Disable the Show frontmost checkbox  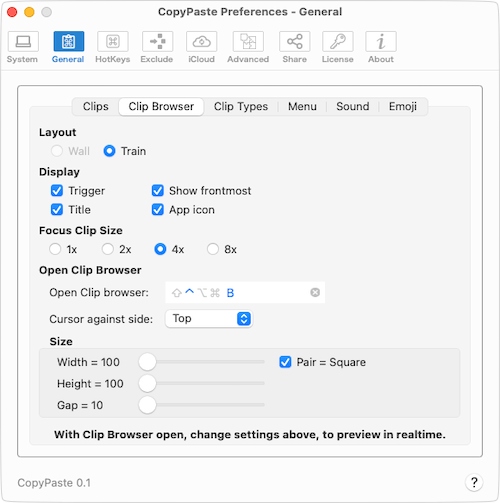tap(158, 191)
